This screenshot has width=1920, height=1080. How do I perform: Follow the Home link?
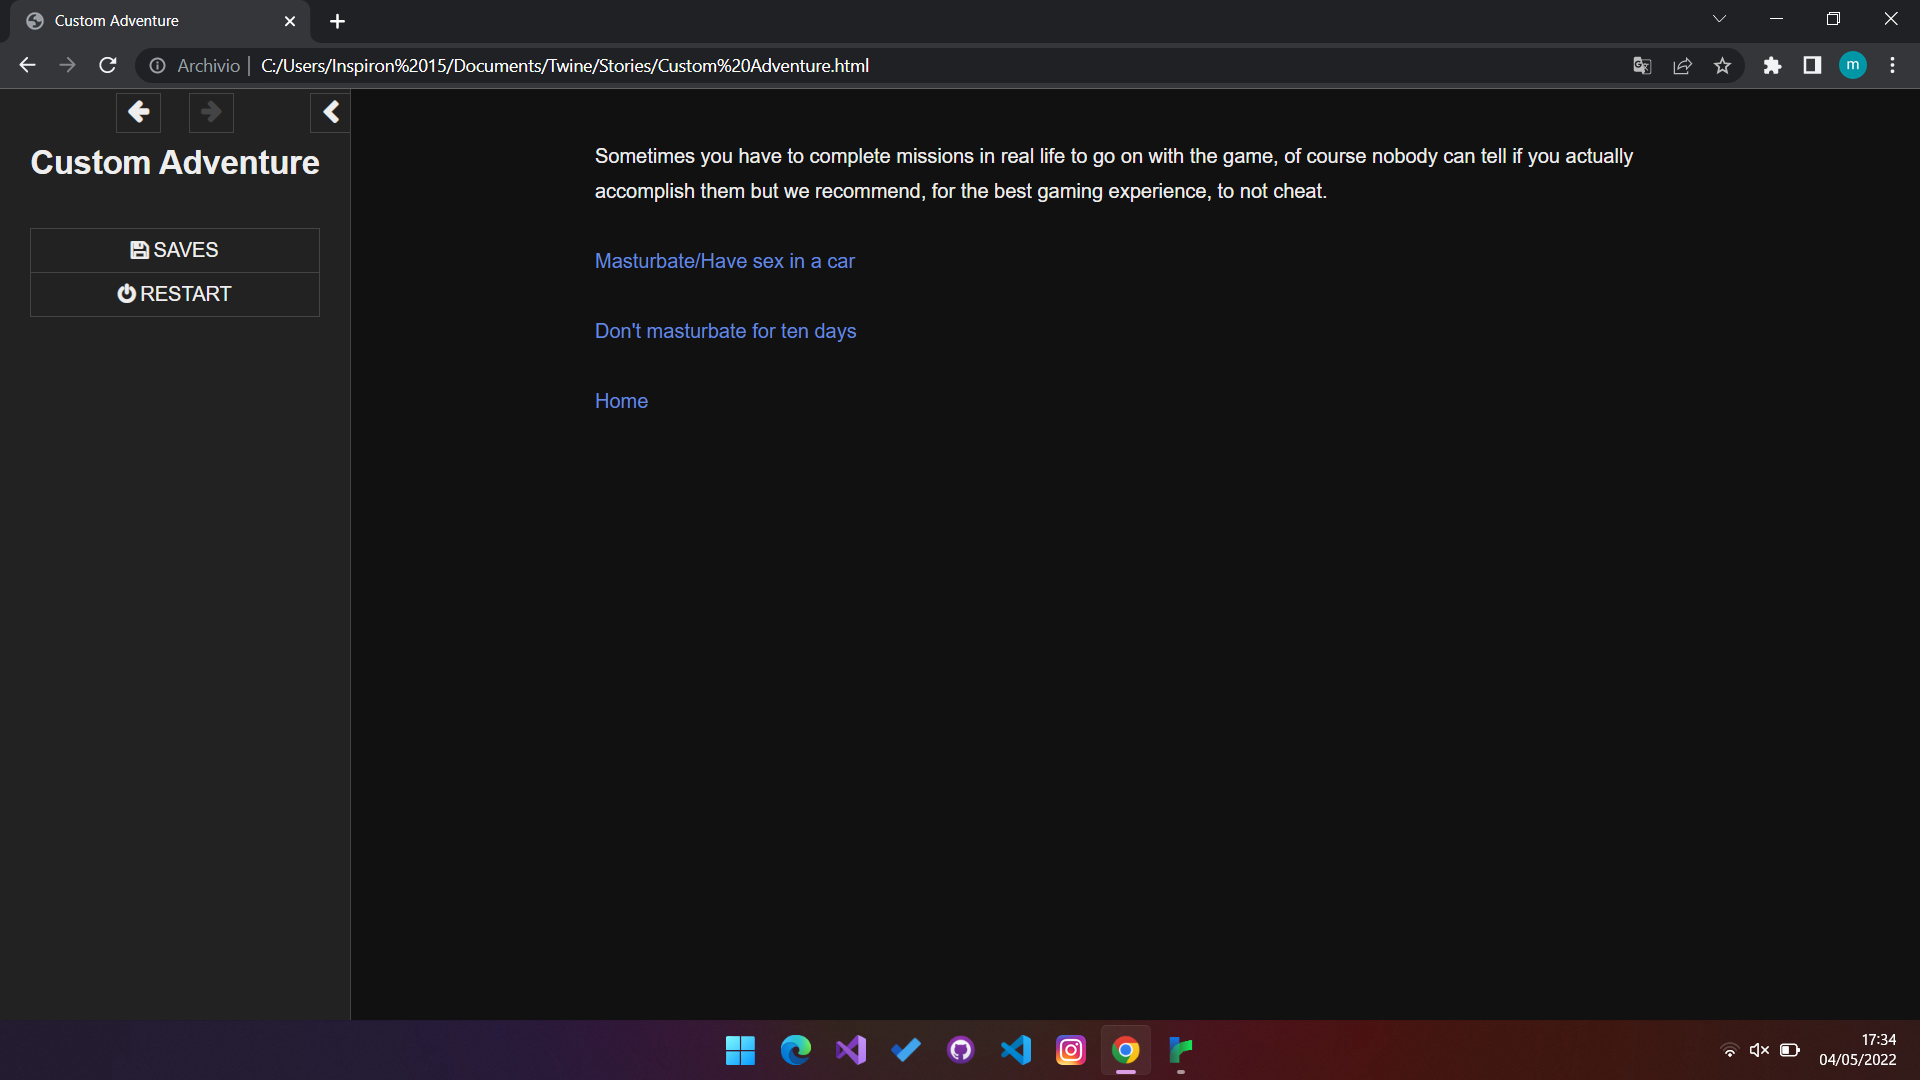(621, 401)
